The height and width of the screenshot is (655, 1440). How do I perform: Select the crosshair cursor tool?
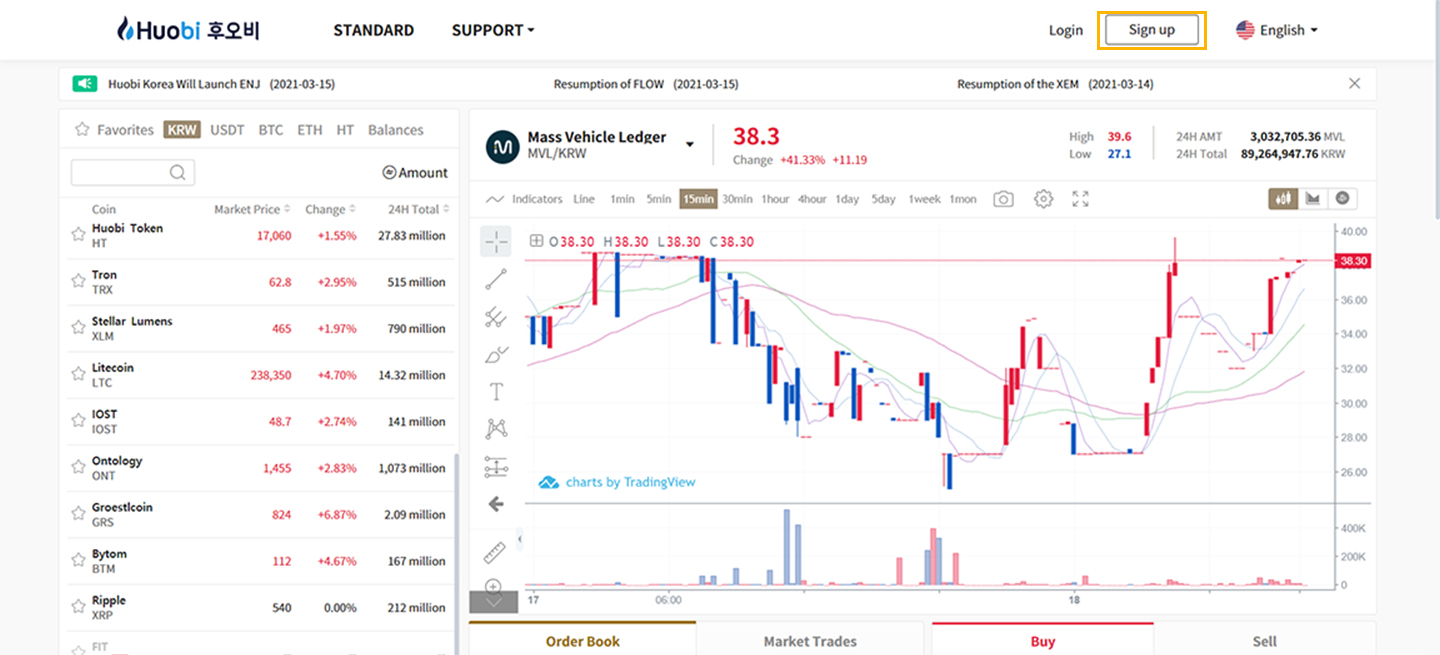(496, 241)
